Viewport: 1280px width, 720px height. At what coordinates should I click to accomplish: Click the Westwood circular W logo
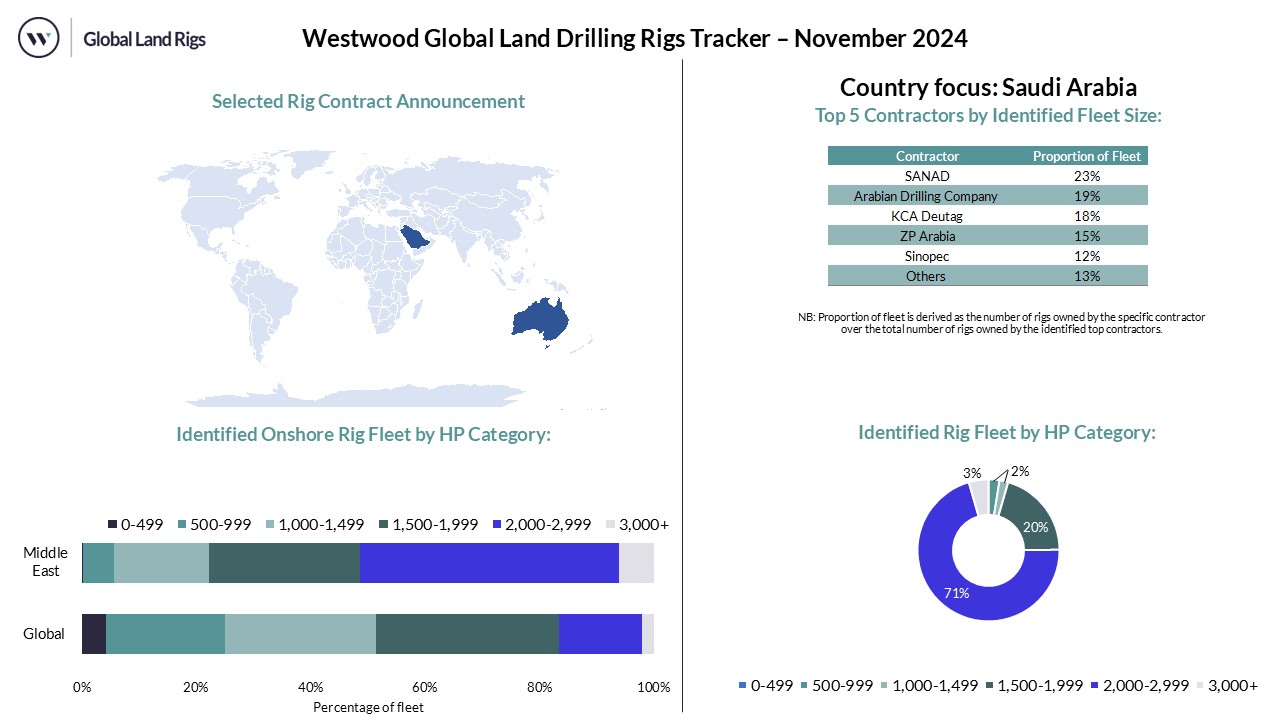coord(39,39)
